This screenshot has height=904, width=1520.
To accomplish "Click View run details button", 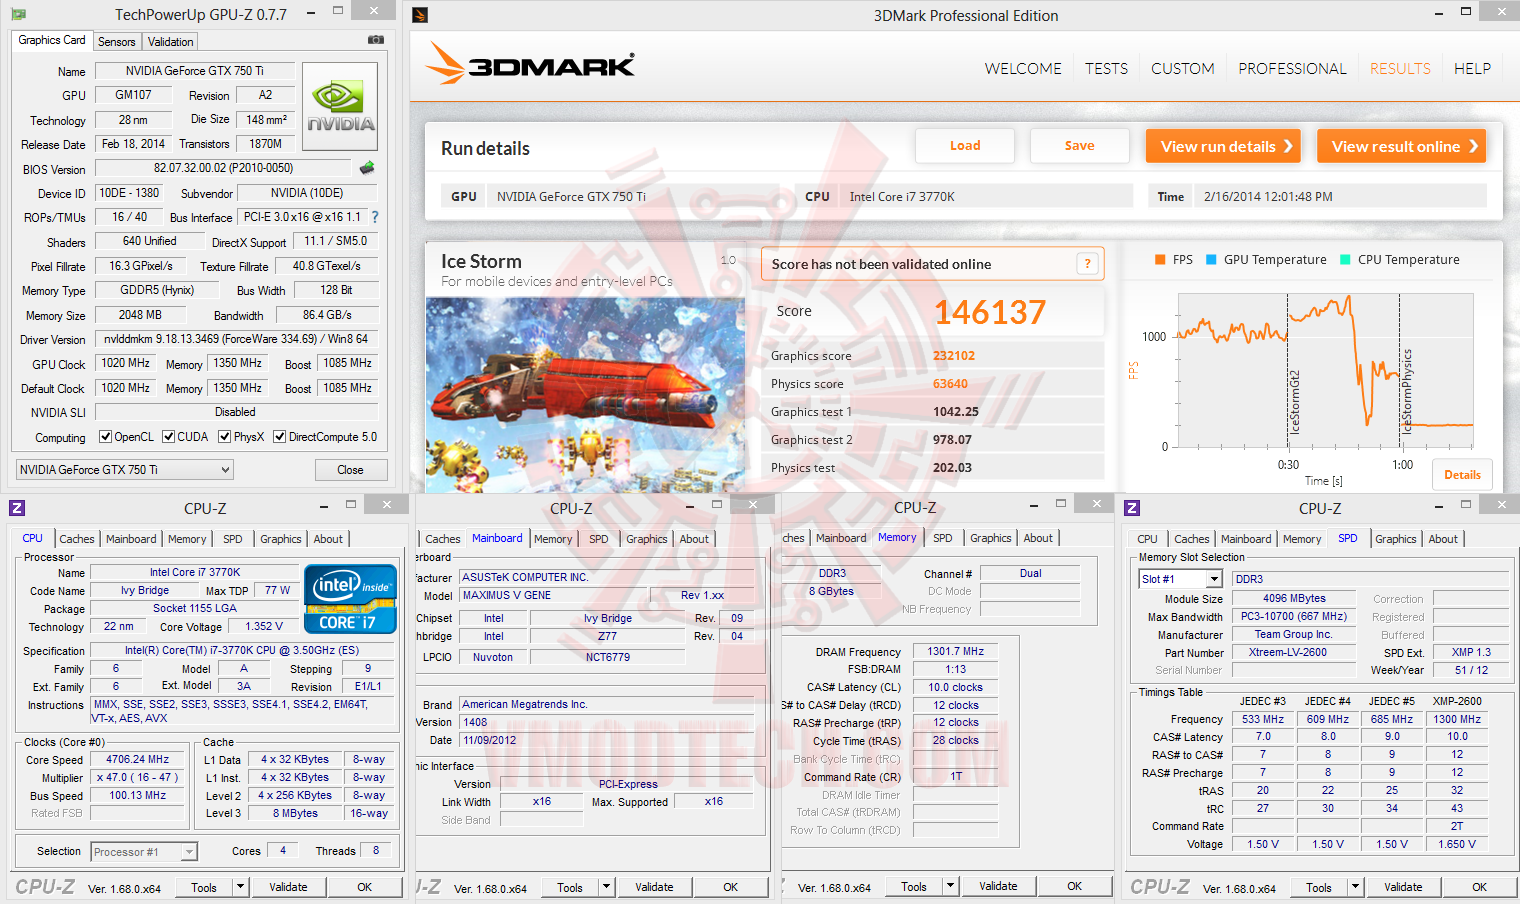I will [1223, 146].
